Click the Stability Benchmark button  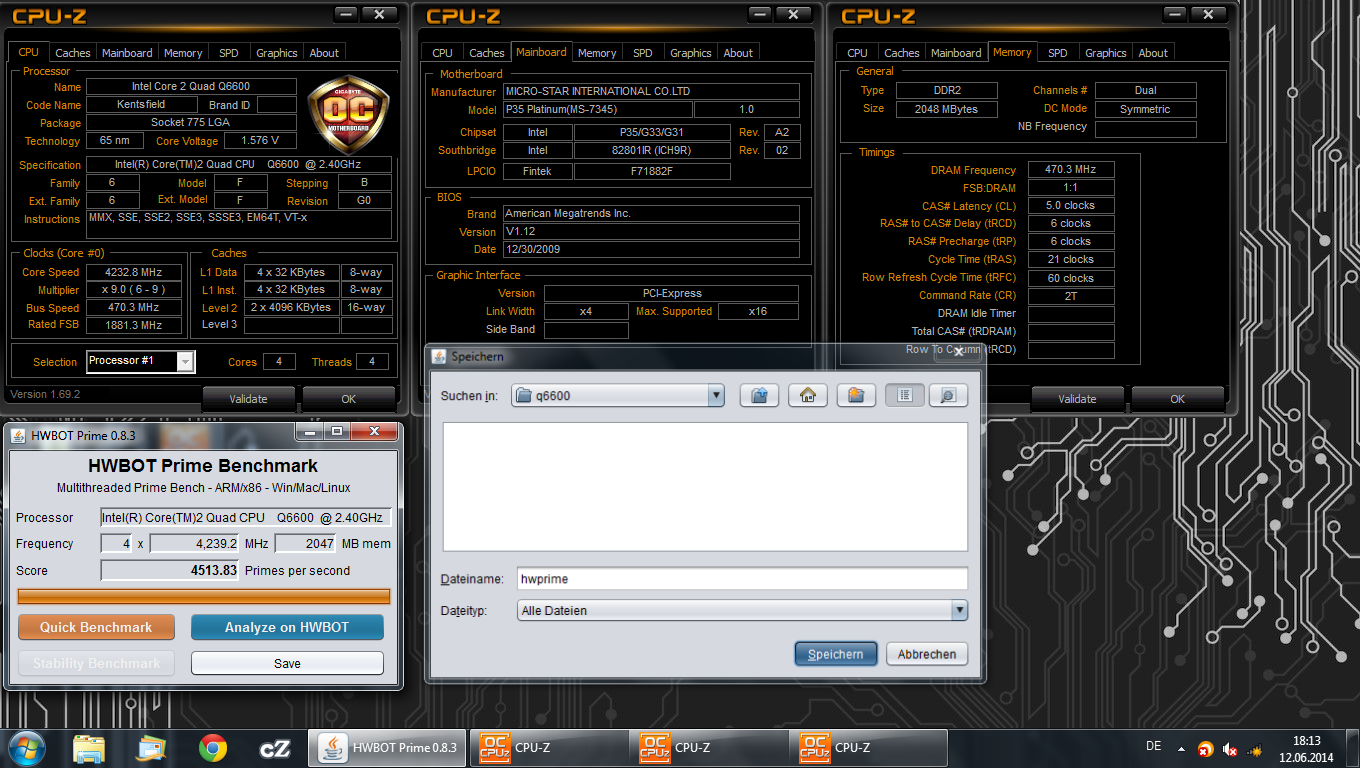pyautogui.click(x=96, y=663)
